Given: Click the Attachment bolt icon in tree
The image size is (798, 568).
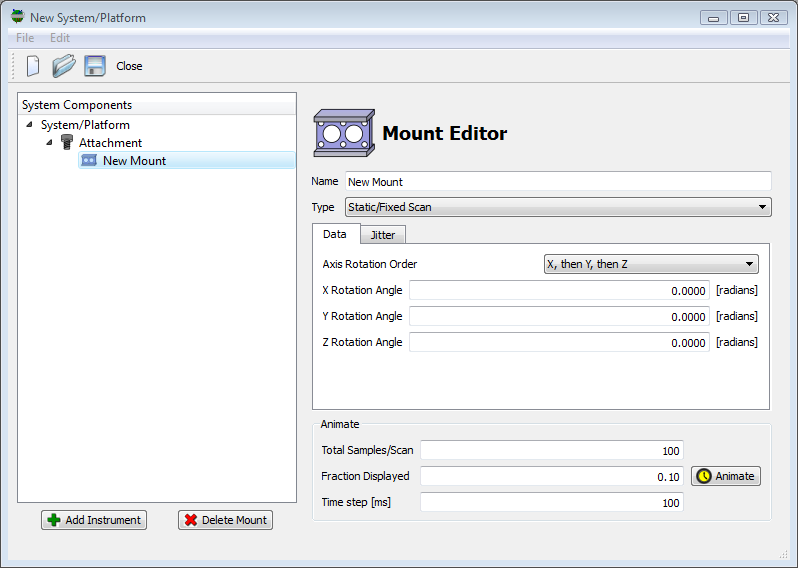Looking at the screenshot, I should click(67, 143).
